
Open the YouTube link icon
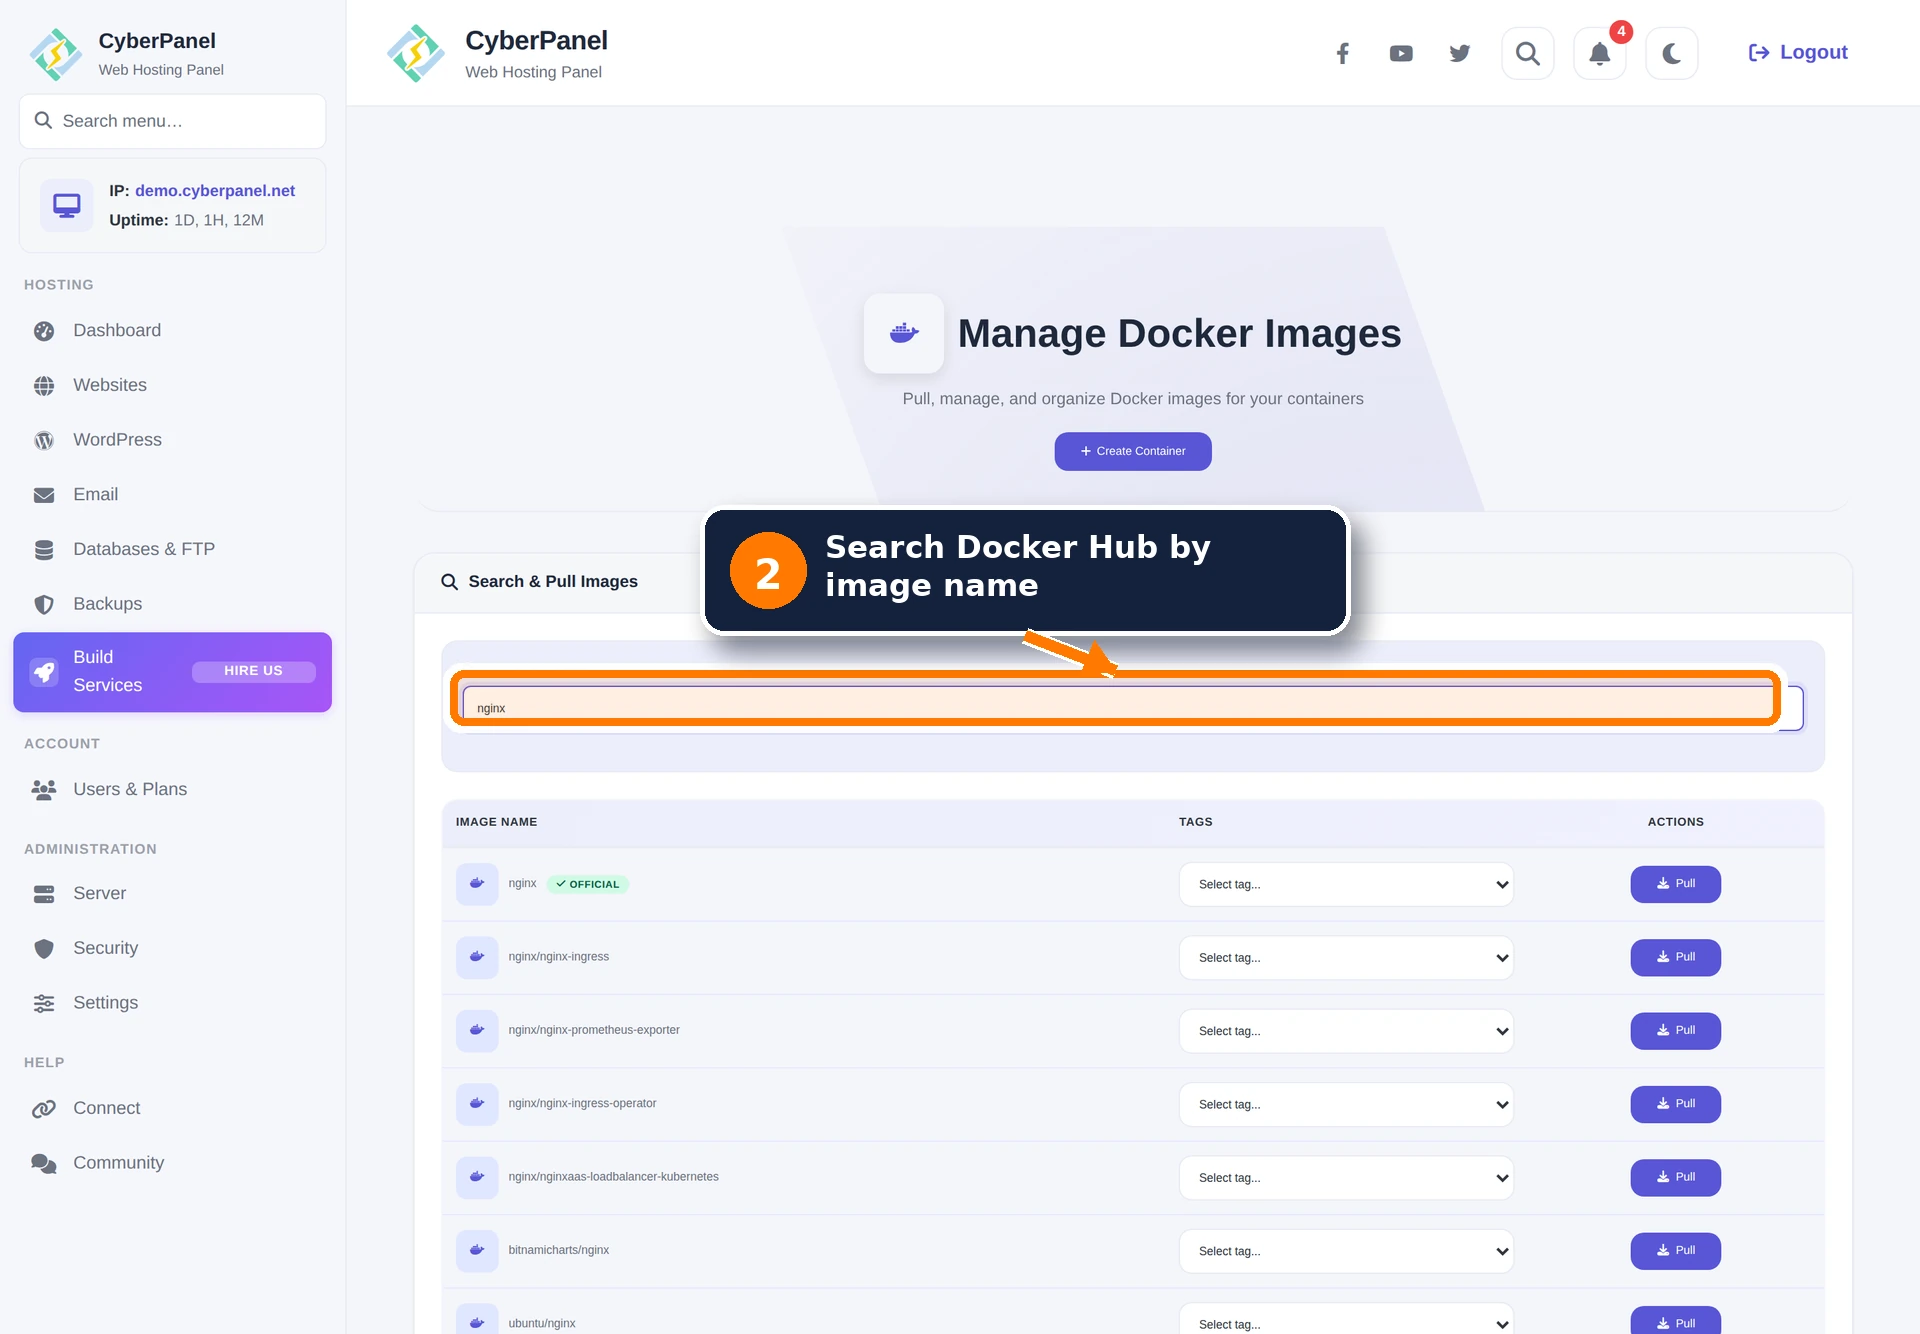tap(1401, 53)
